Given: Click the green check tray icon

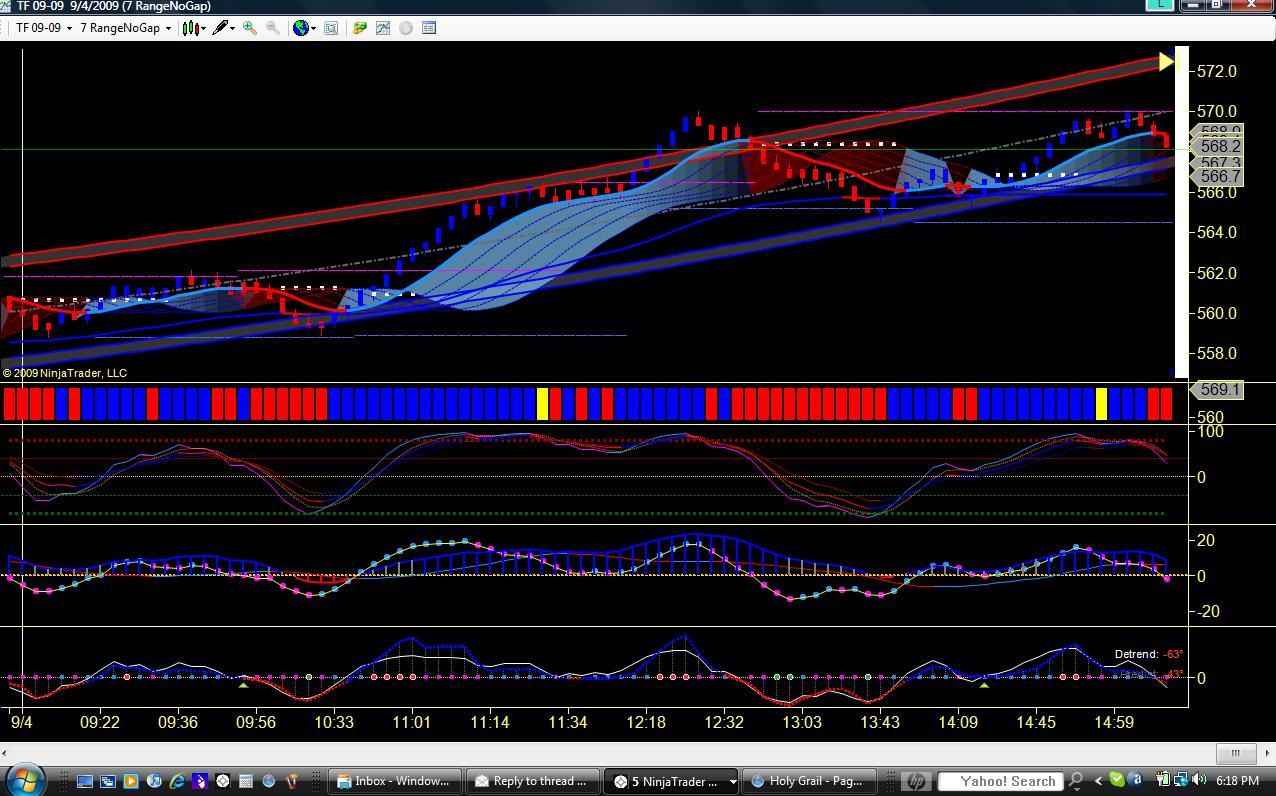Looking at the screenshot, I should click(x=1117, y=780).
